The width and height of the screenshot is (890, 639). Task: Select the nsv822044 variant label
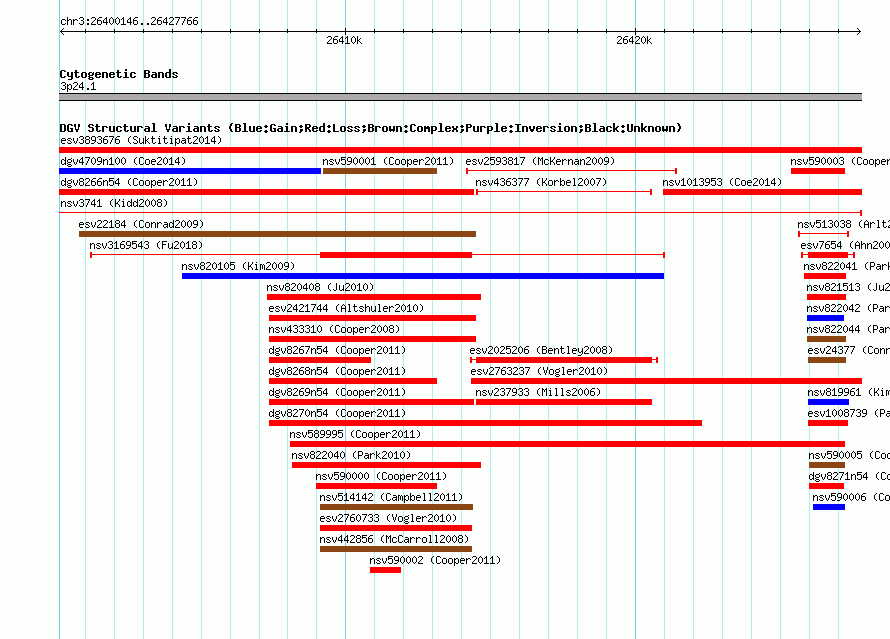[x=848, y=329]
